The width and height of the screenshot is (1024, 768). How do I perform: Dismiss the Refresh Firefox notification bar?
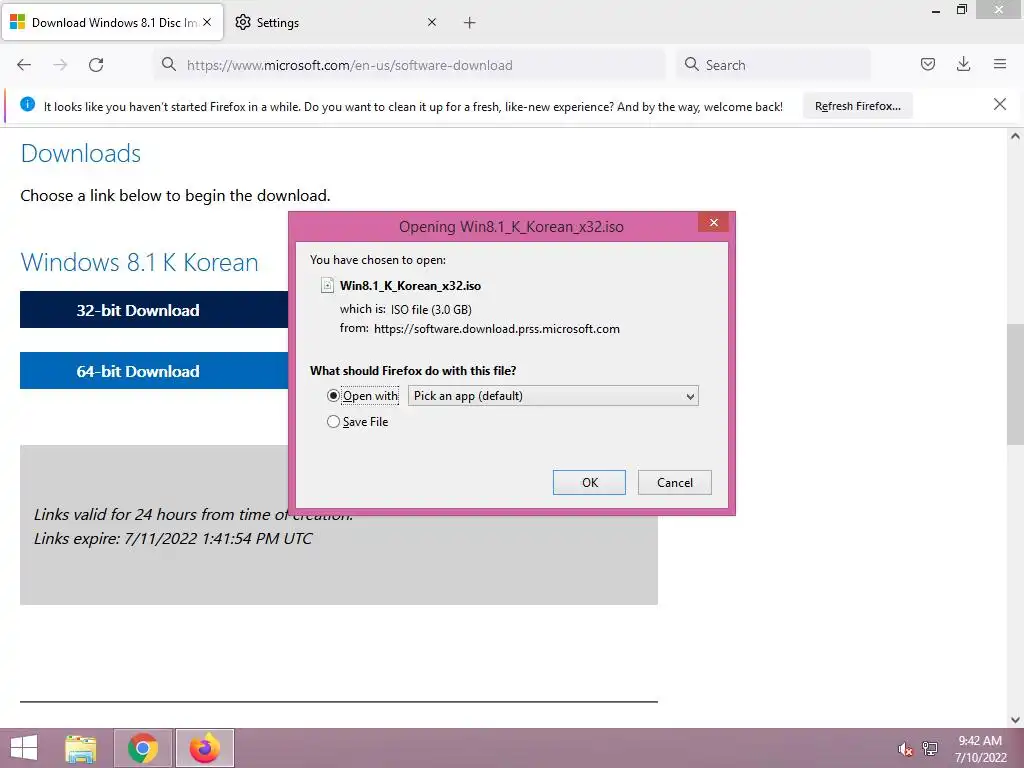999,104
